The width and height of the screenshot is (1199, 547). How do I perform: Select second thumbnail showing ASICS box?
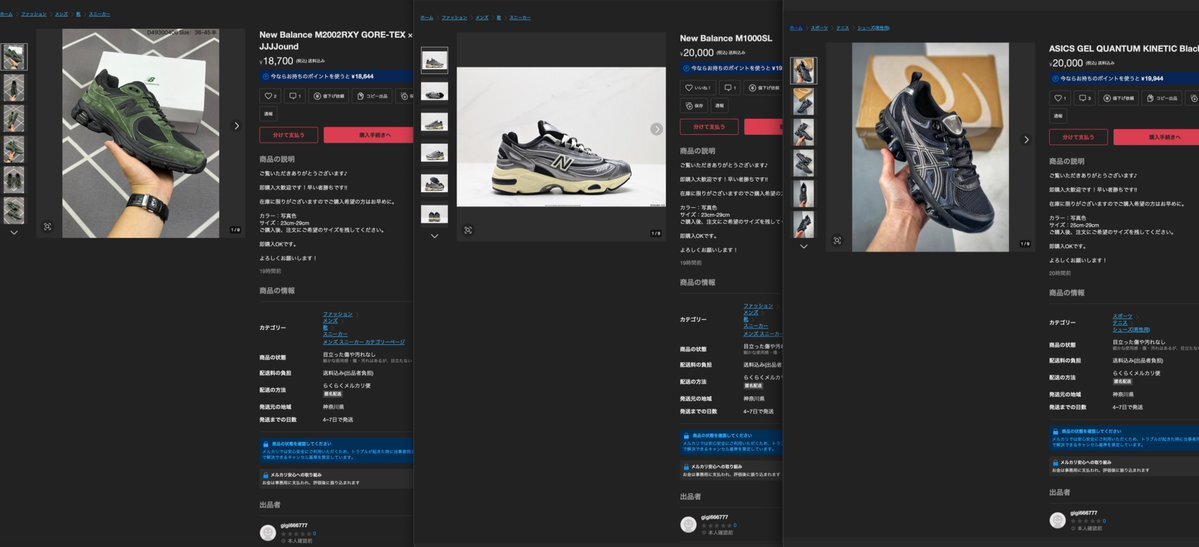click(x=803, y=101)
